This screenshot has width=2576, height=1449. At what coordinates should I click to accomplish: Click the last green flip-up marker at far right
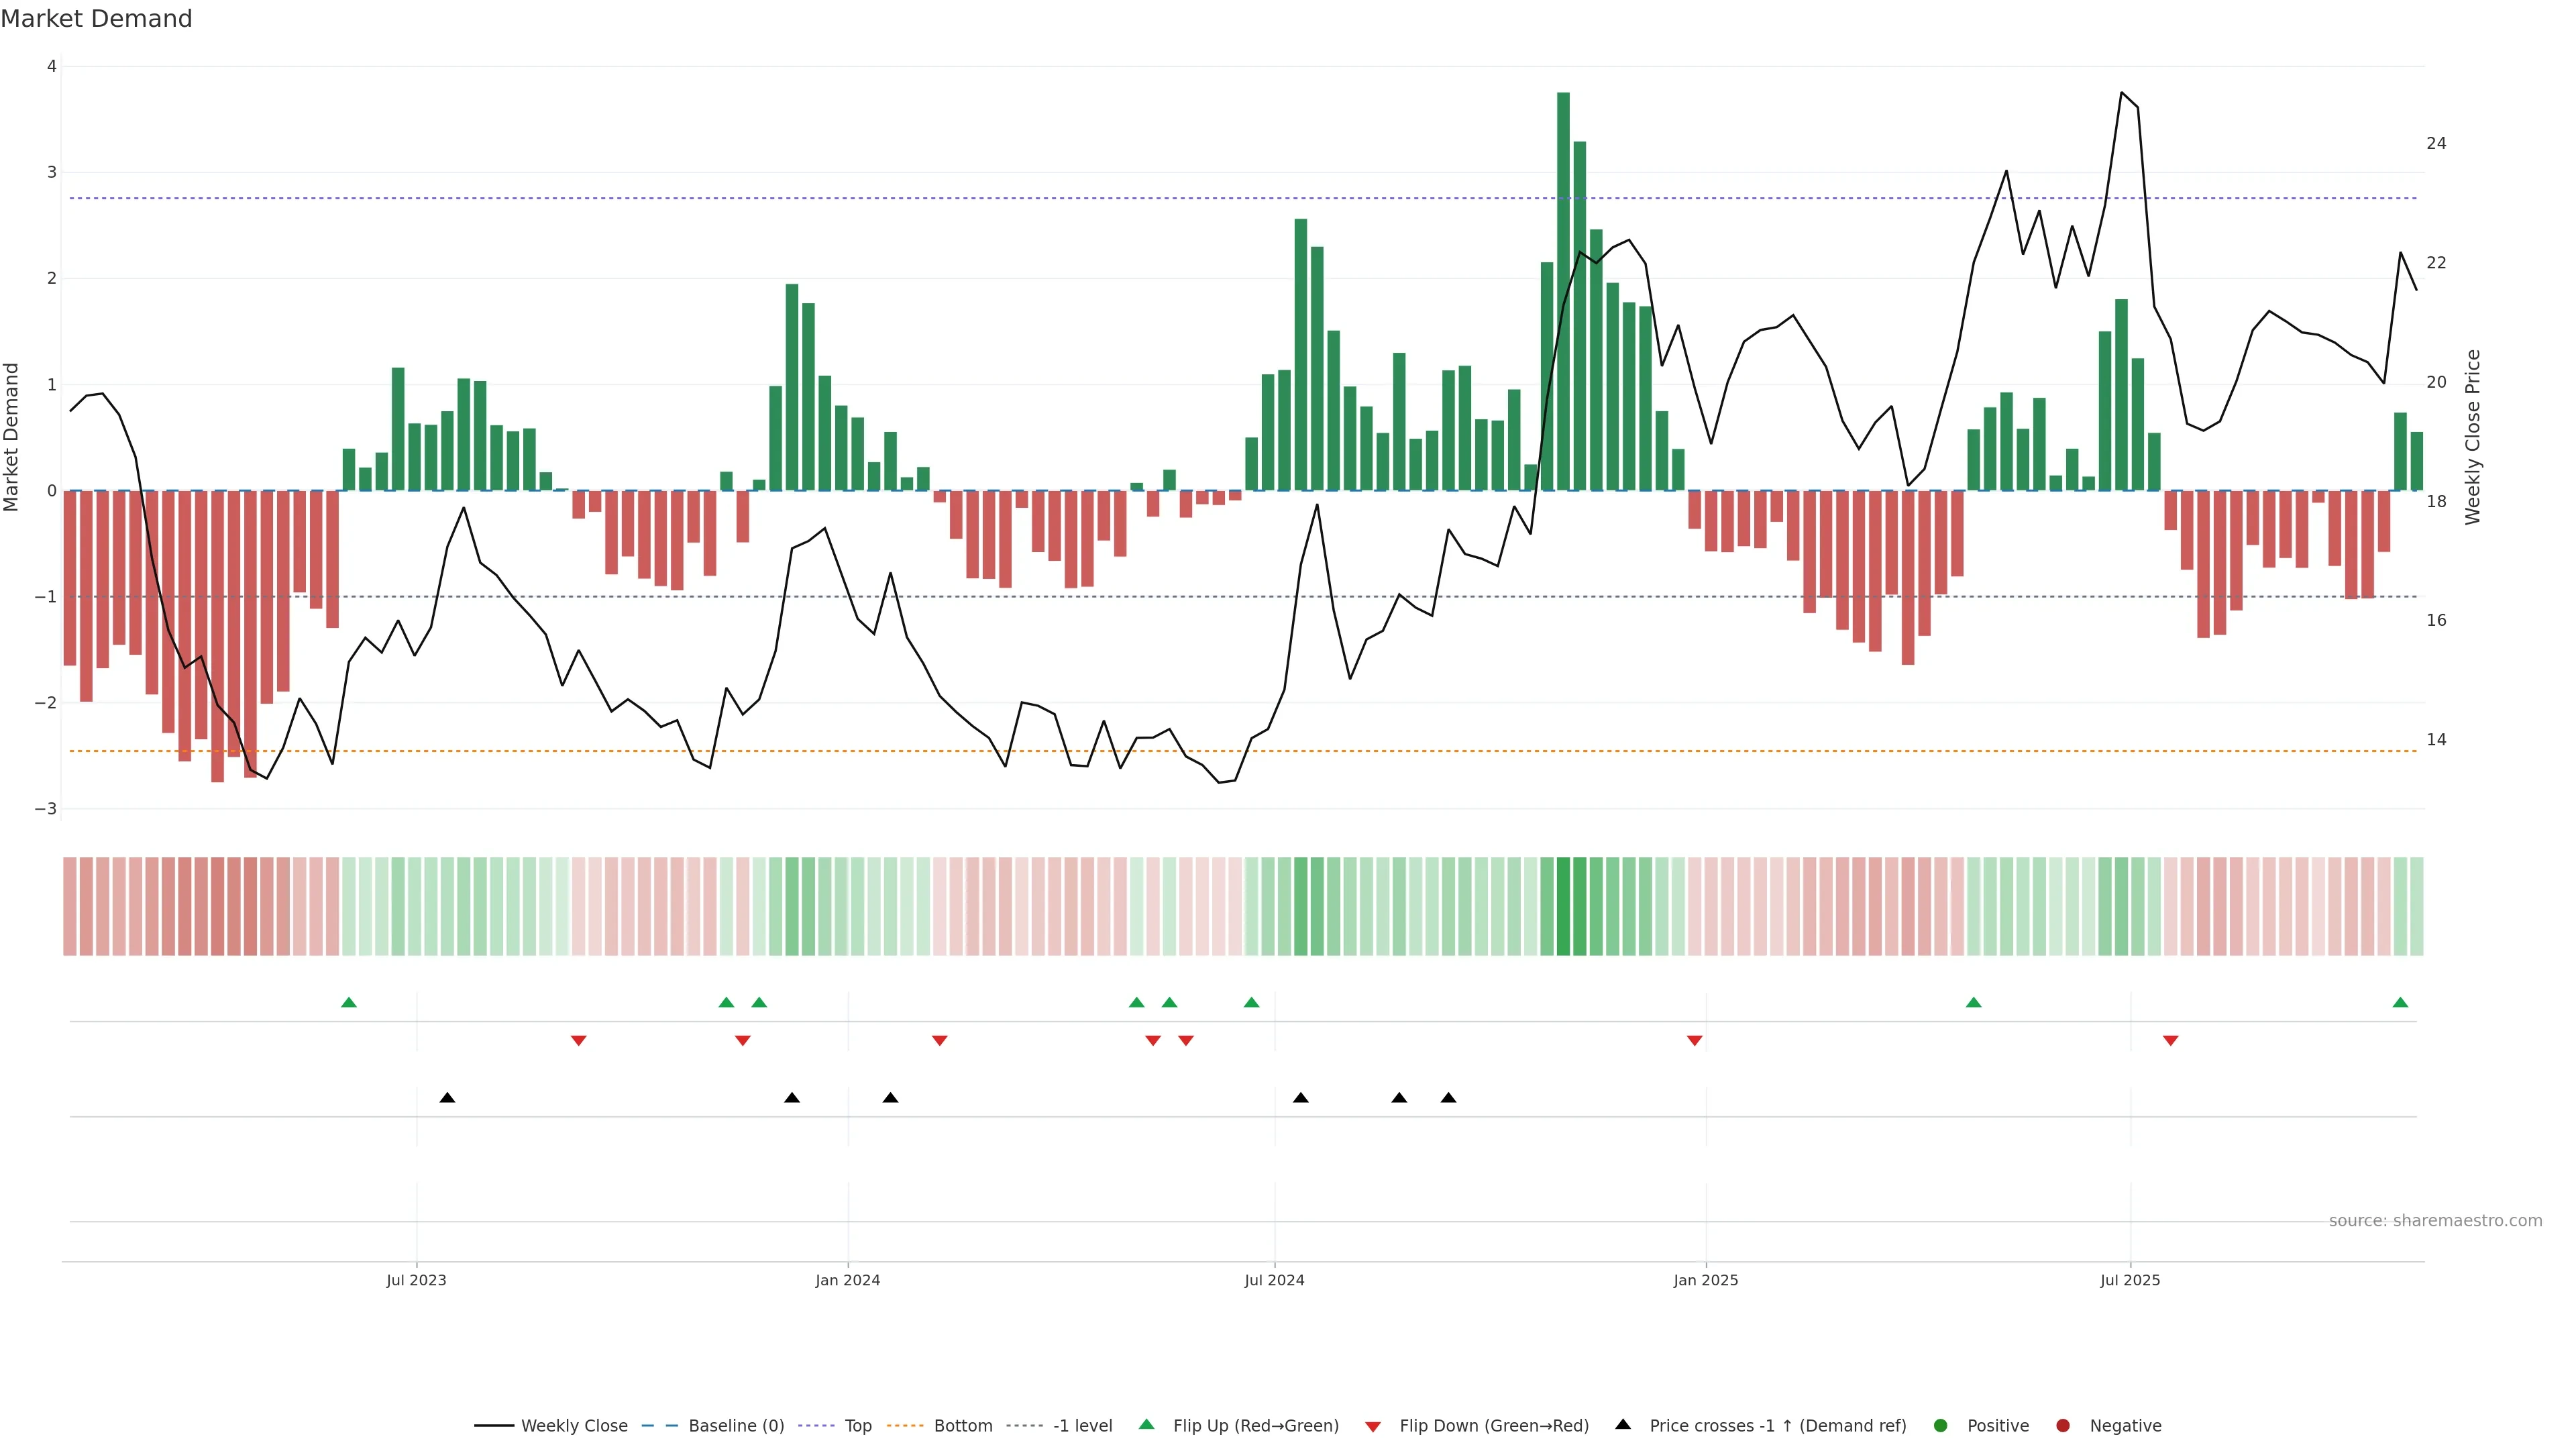click(2400, 1003)
